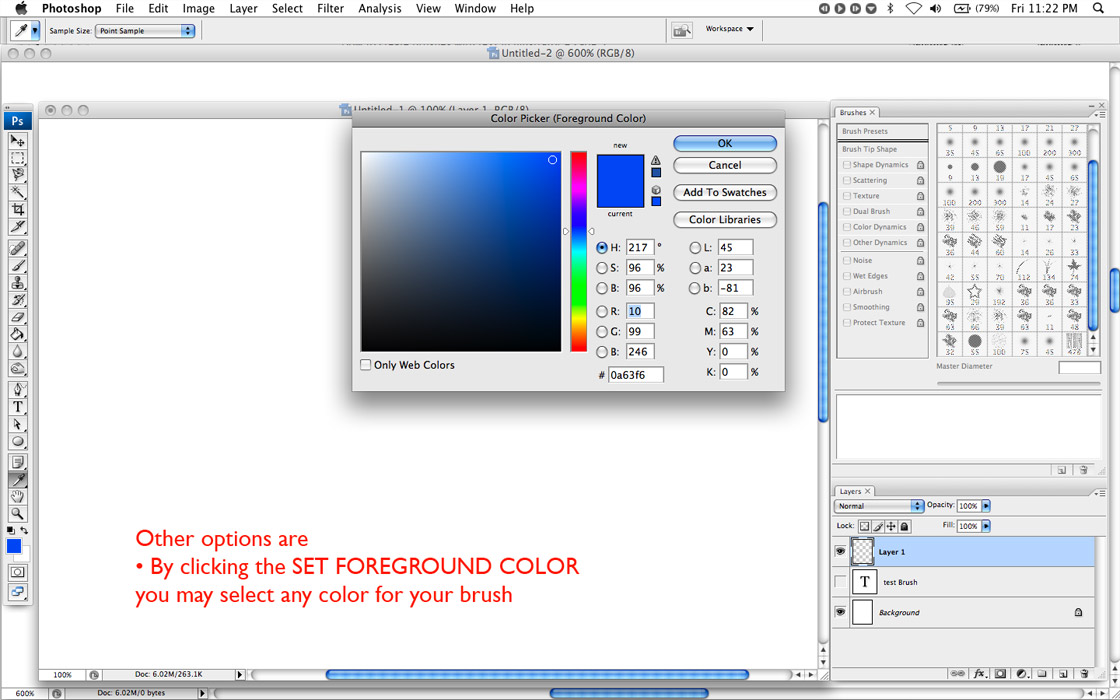Change the screen mode
1120x700 pixels.
(x=18, y=591)
